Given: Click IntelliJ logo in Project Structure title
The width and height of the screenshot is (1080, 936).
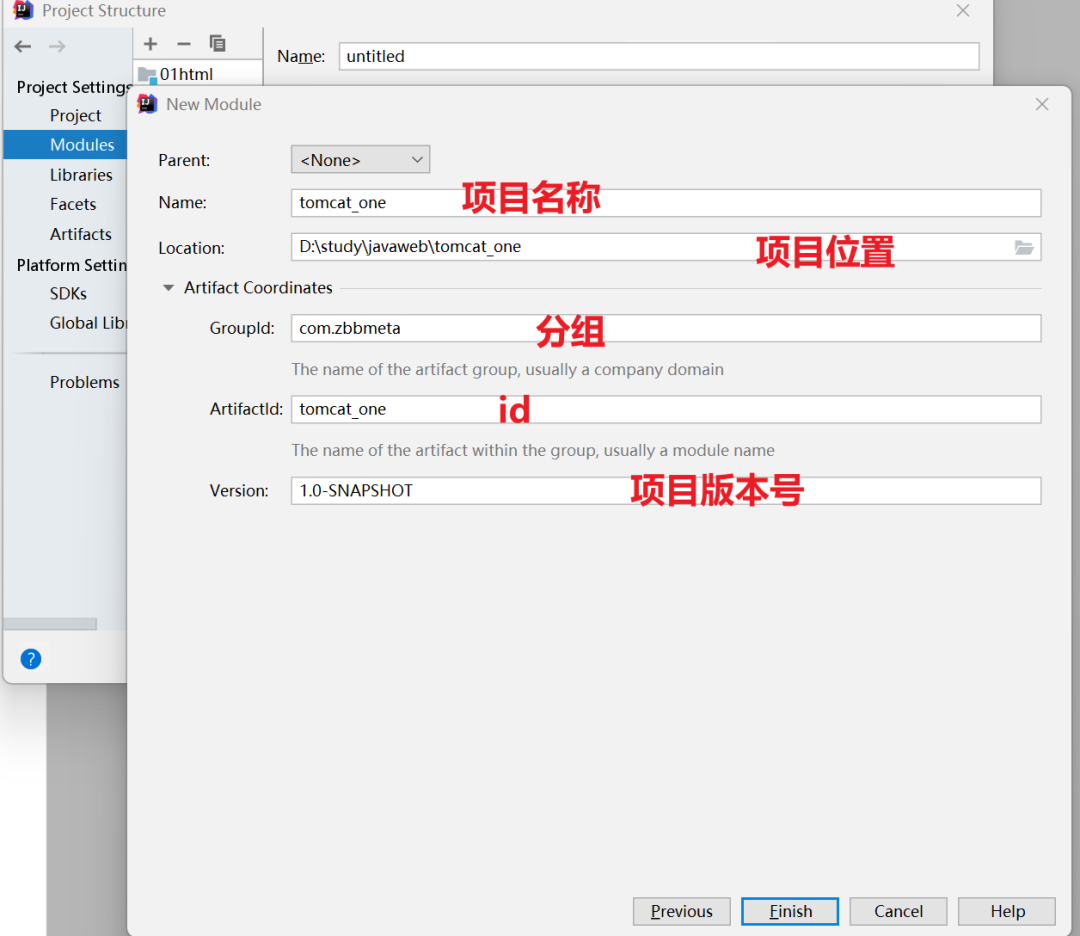Looking at the screenshot, I should (23, 10).
